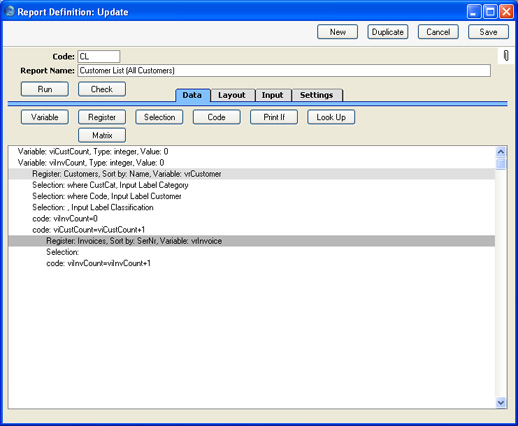The height and width of the screenshot is (426, 518).
Task: Add a new Variable line
Action: tap(45, 117)
